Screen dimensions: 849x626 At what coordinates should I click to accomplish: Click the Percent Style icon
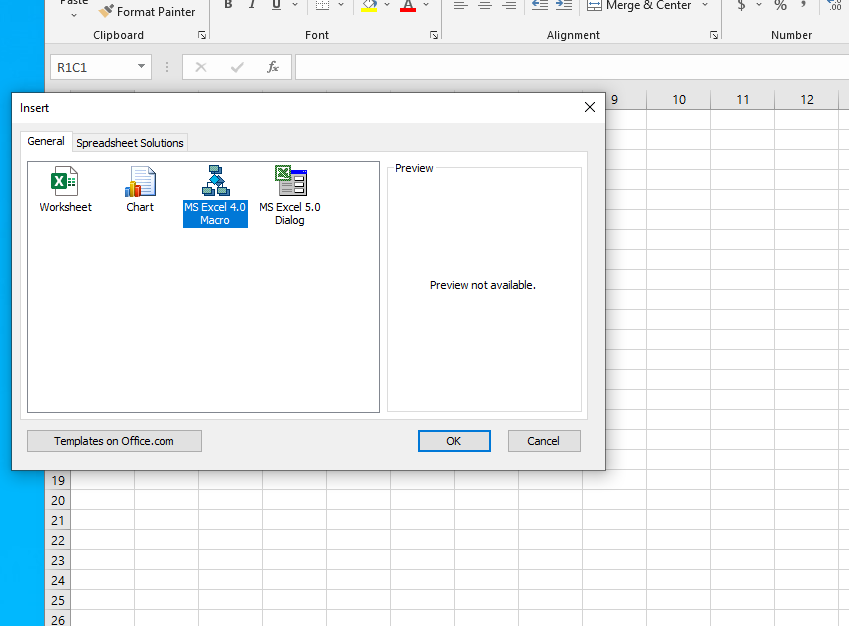click(780, 6)
